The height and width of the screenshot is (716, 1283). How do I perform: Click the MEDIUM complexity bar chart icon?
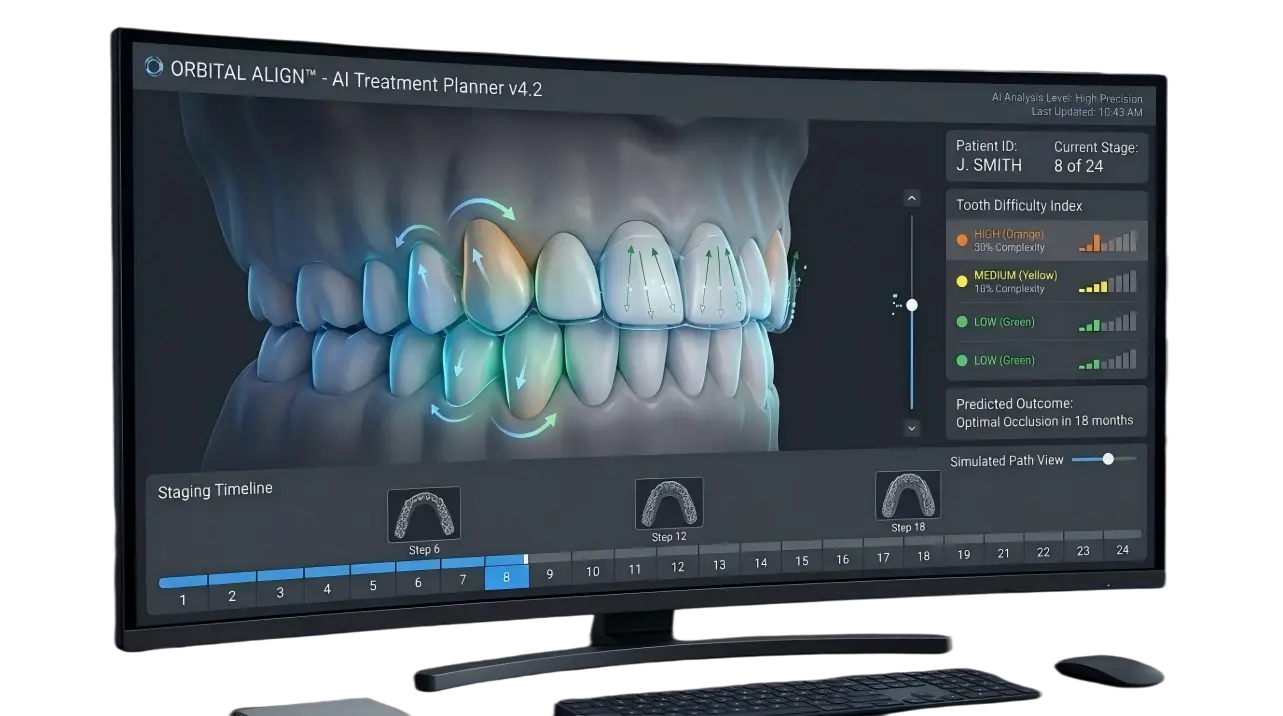tap(1107, 282)
